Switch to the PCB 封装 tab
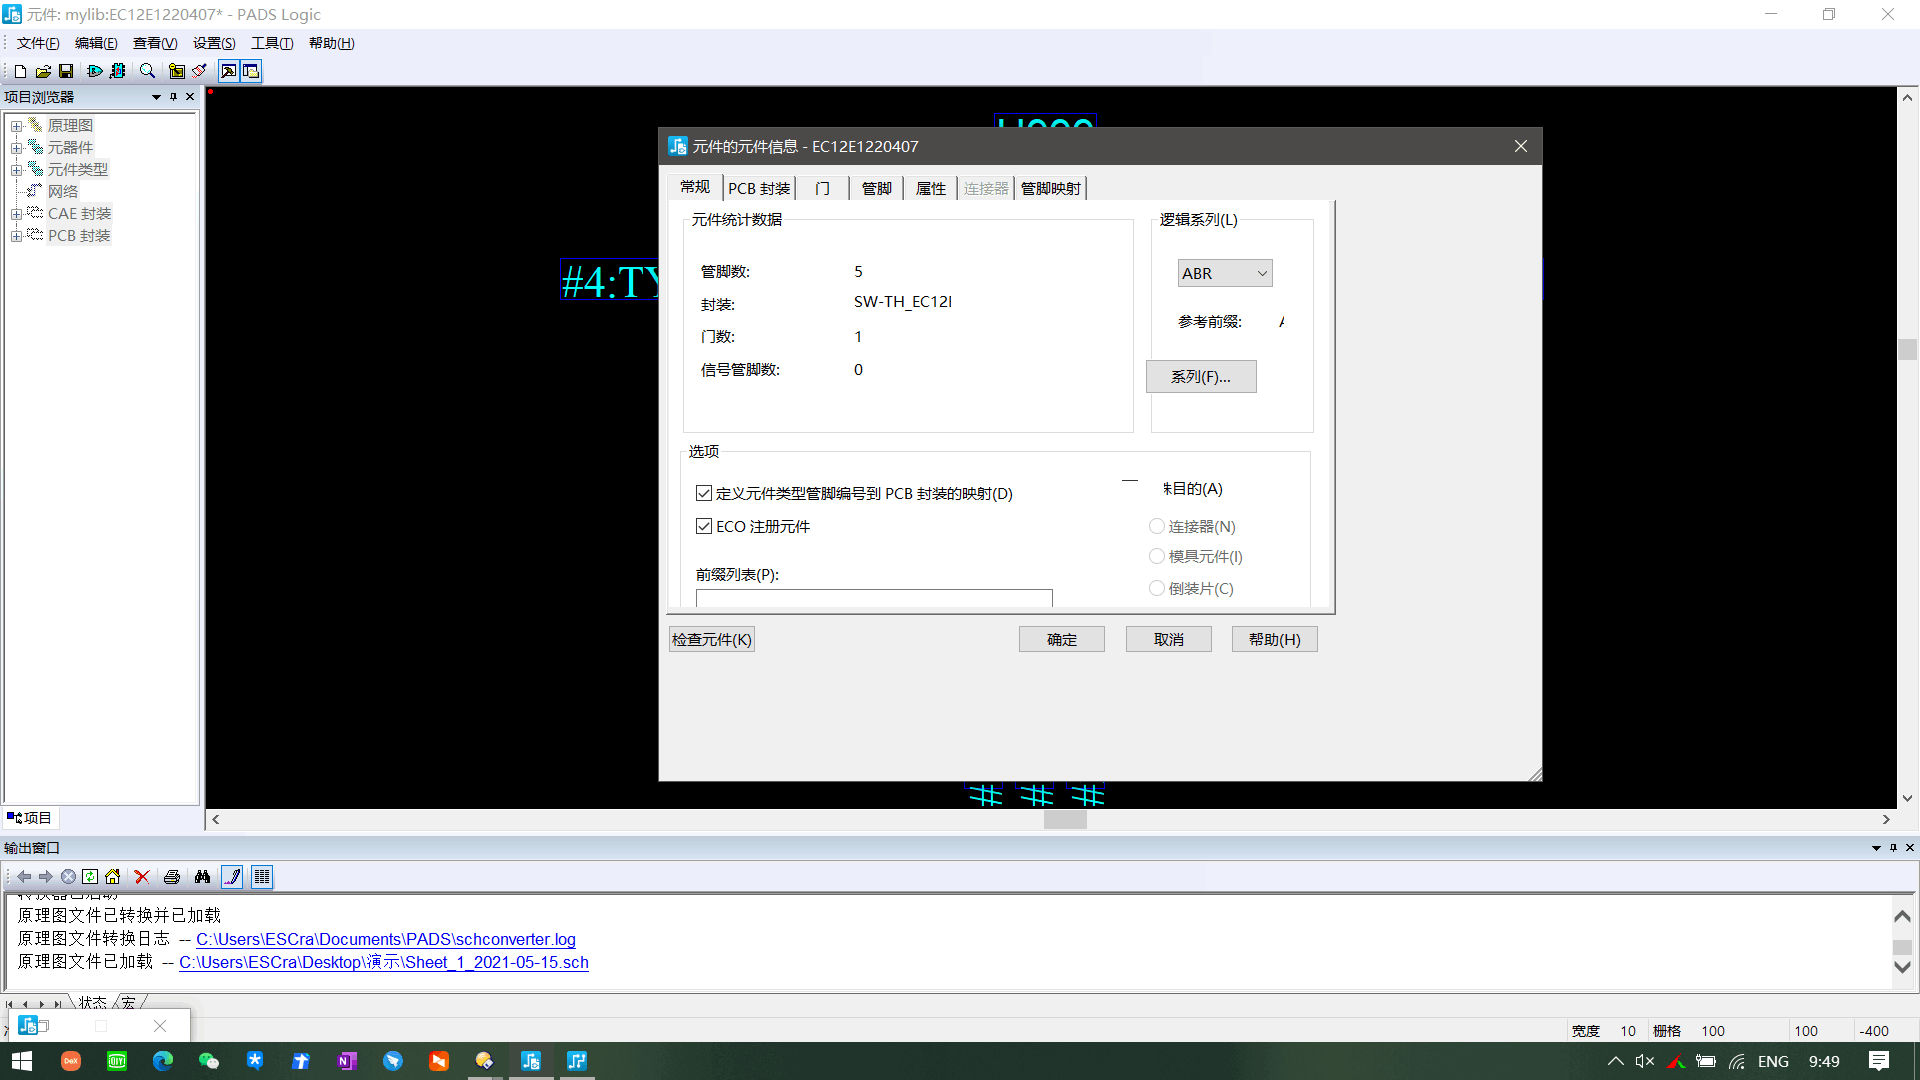The height and width of the screenshot is (1080, 1920). [759, 189]
